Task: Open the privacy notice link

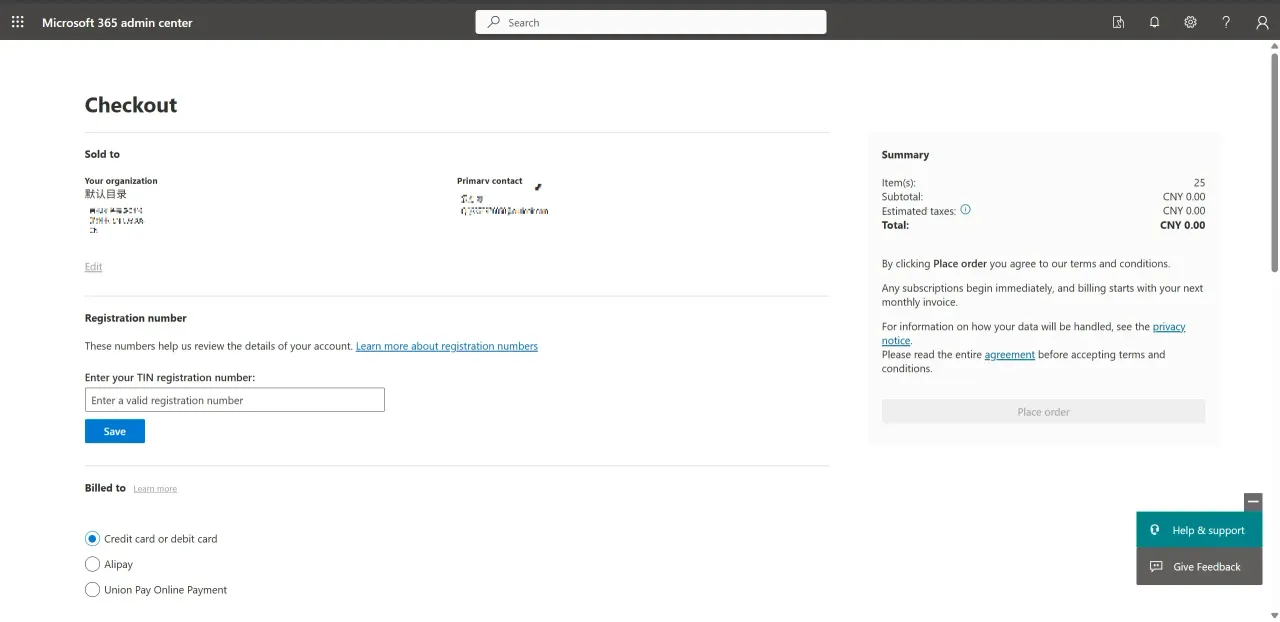Action: pyautogui.click(x=1034, y=334)
